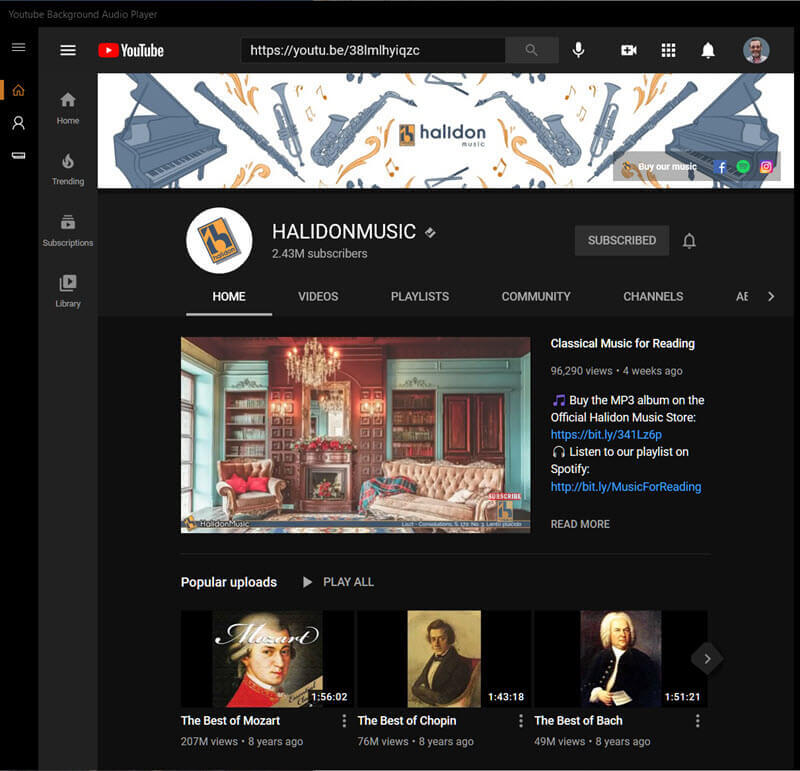
Task: Click the YouTube URL search field
Action: [x=373, y=50]
